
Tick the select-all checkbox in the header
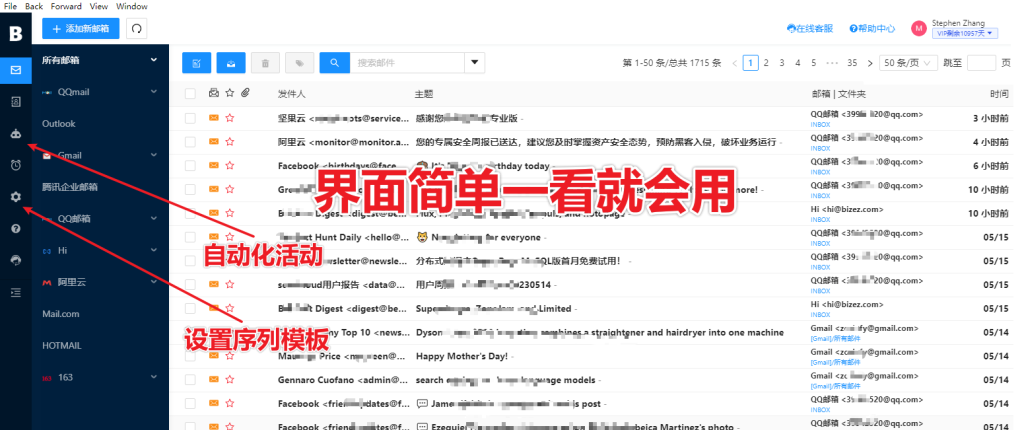click(x=190, y=93)
